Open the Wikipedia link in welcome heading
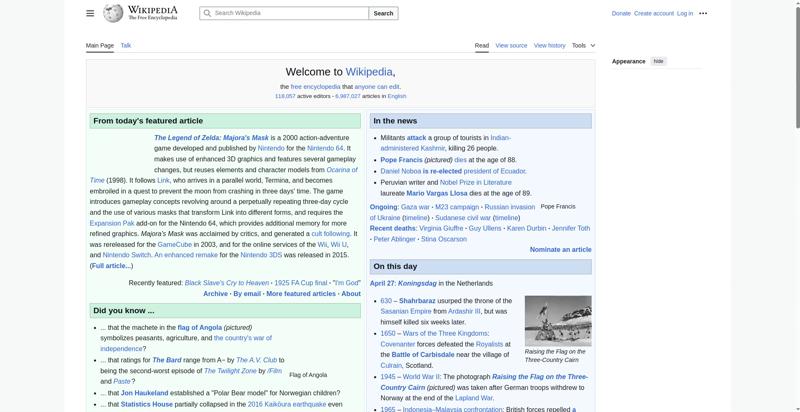Screen dimensions: 800x412 (369, 72)
